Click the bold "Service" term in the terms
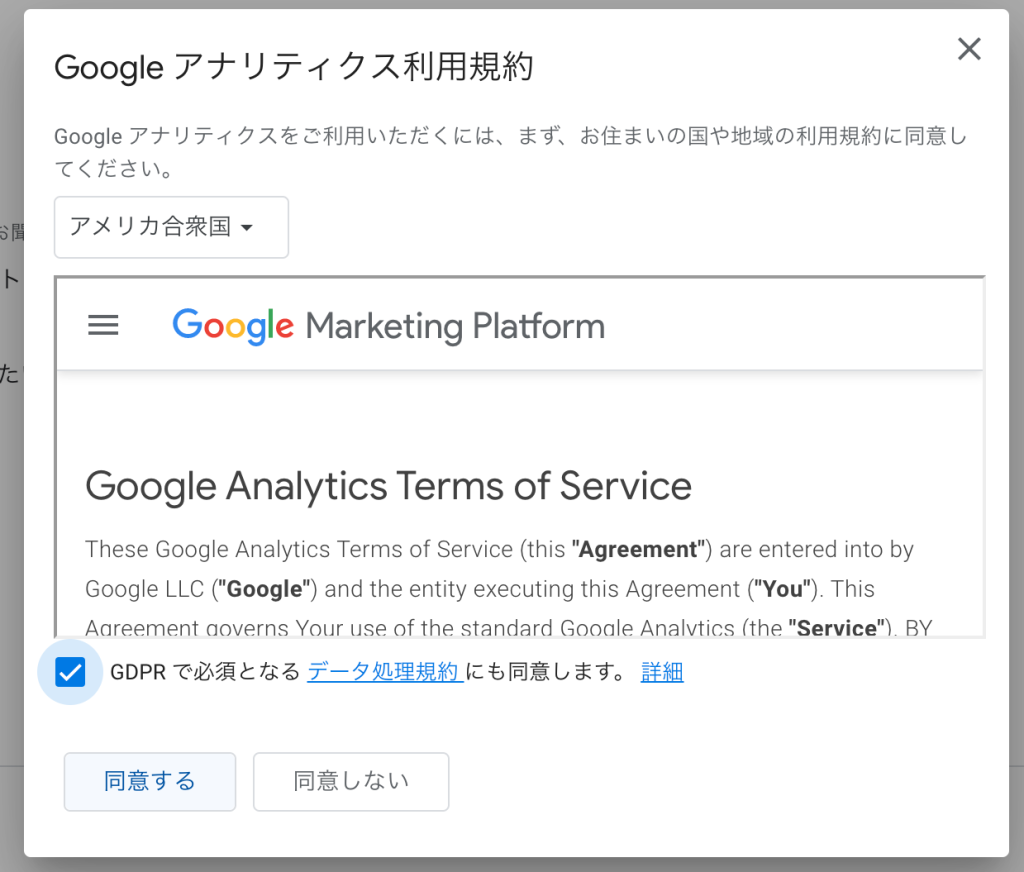Image resolution: width=1024 pixels, height=872 pixels. click(840, 627)
